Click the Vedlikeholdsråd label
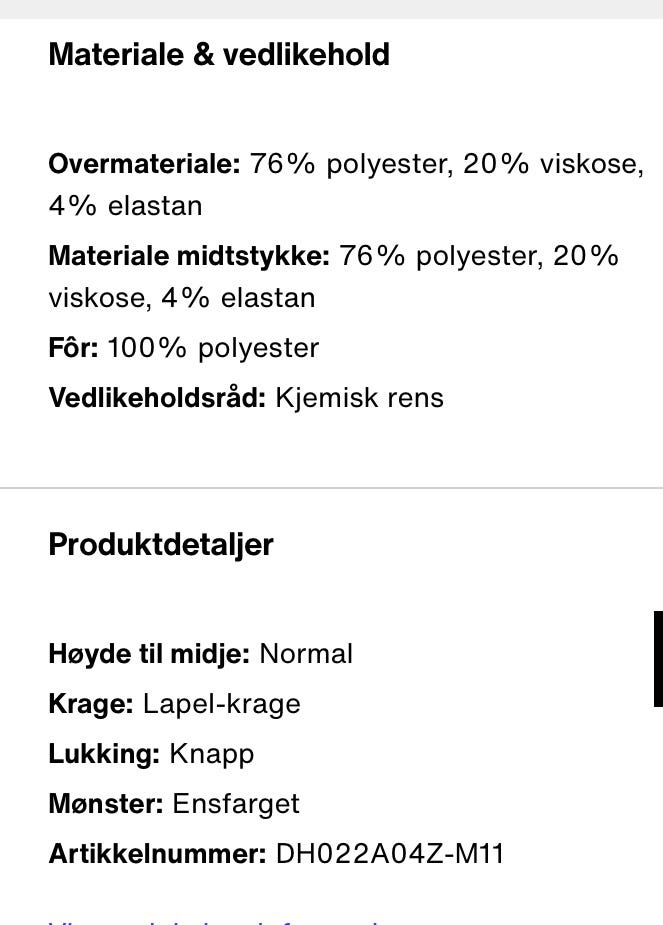663x925 pixels. pyautogui.click(x=157, y=398)
